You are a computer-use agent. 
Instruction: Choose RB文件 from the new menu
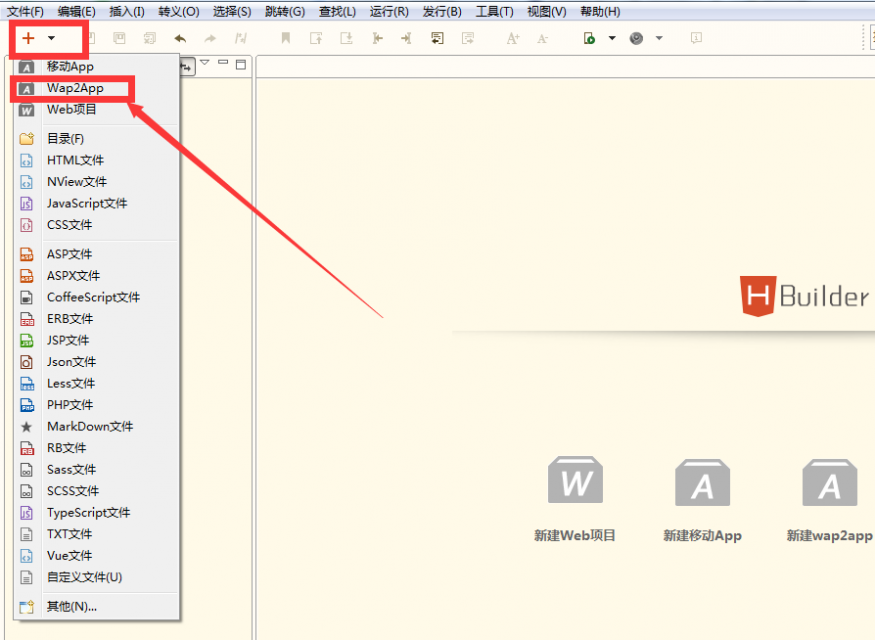[96, 448]
